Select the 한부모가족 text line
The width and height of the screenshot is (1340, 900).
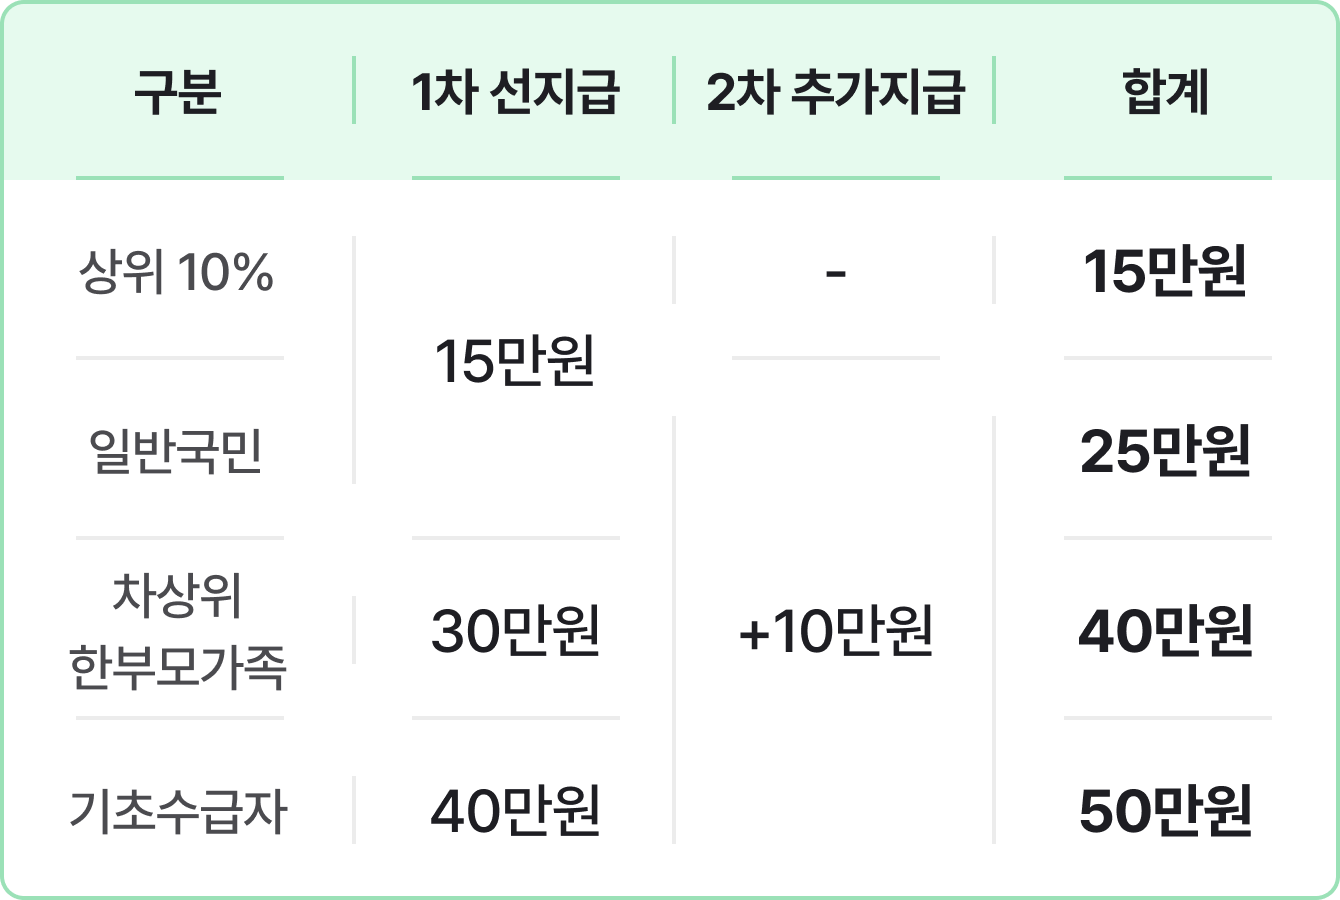(178, 667)
